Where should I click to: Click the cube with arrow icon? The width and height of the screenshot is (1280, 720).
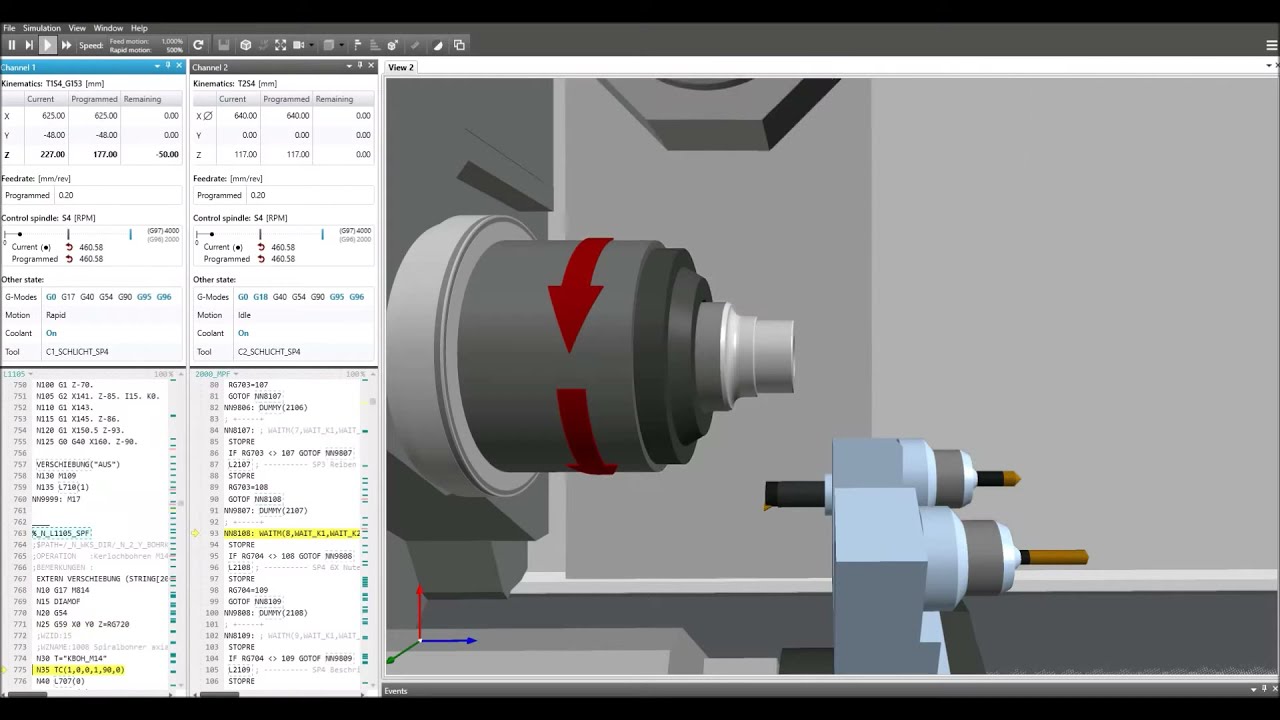click(392, 45)
